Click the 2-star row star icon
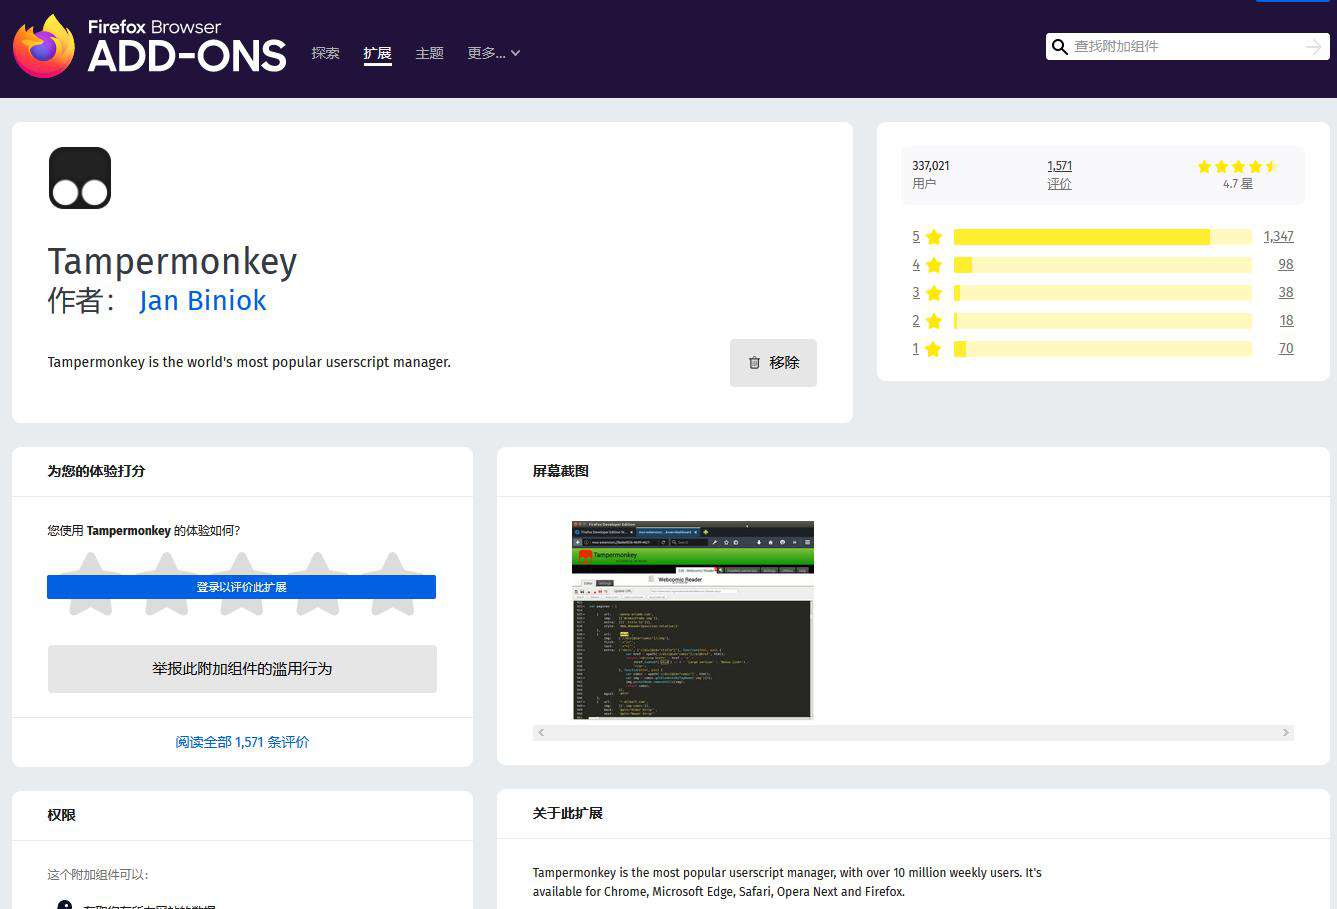 click(934, 321)
